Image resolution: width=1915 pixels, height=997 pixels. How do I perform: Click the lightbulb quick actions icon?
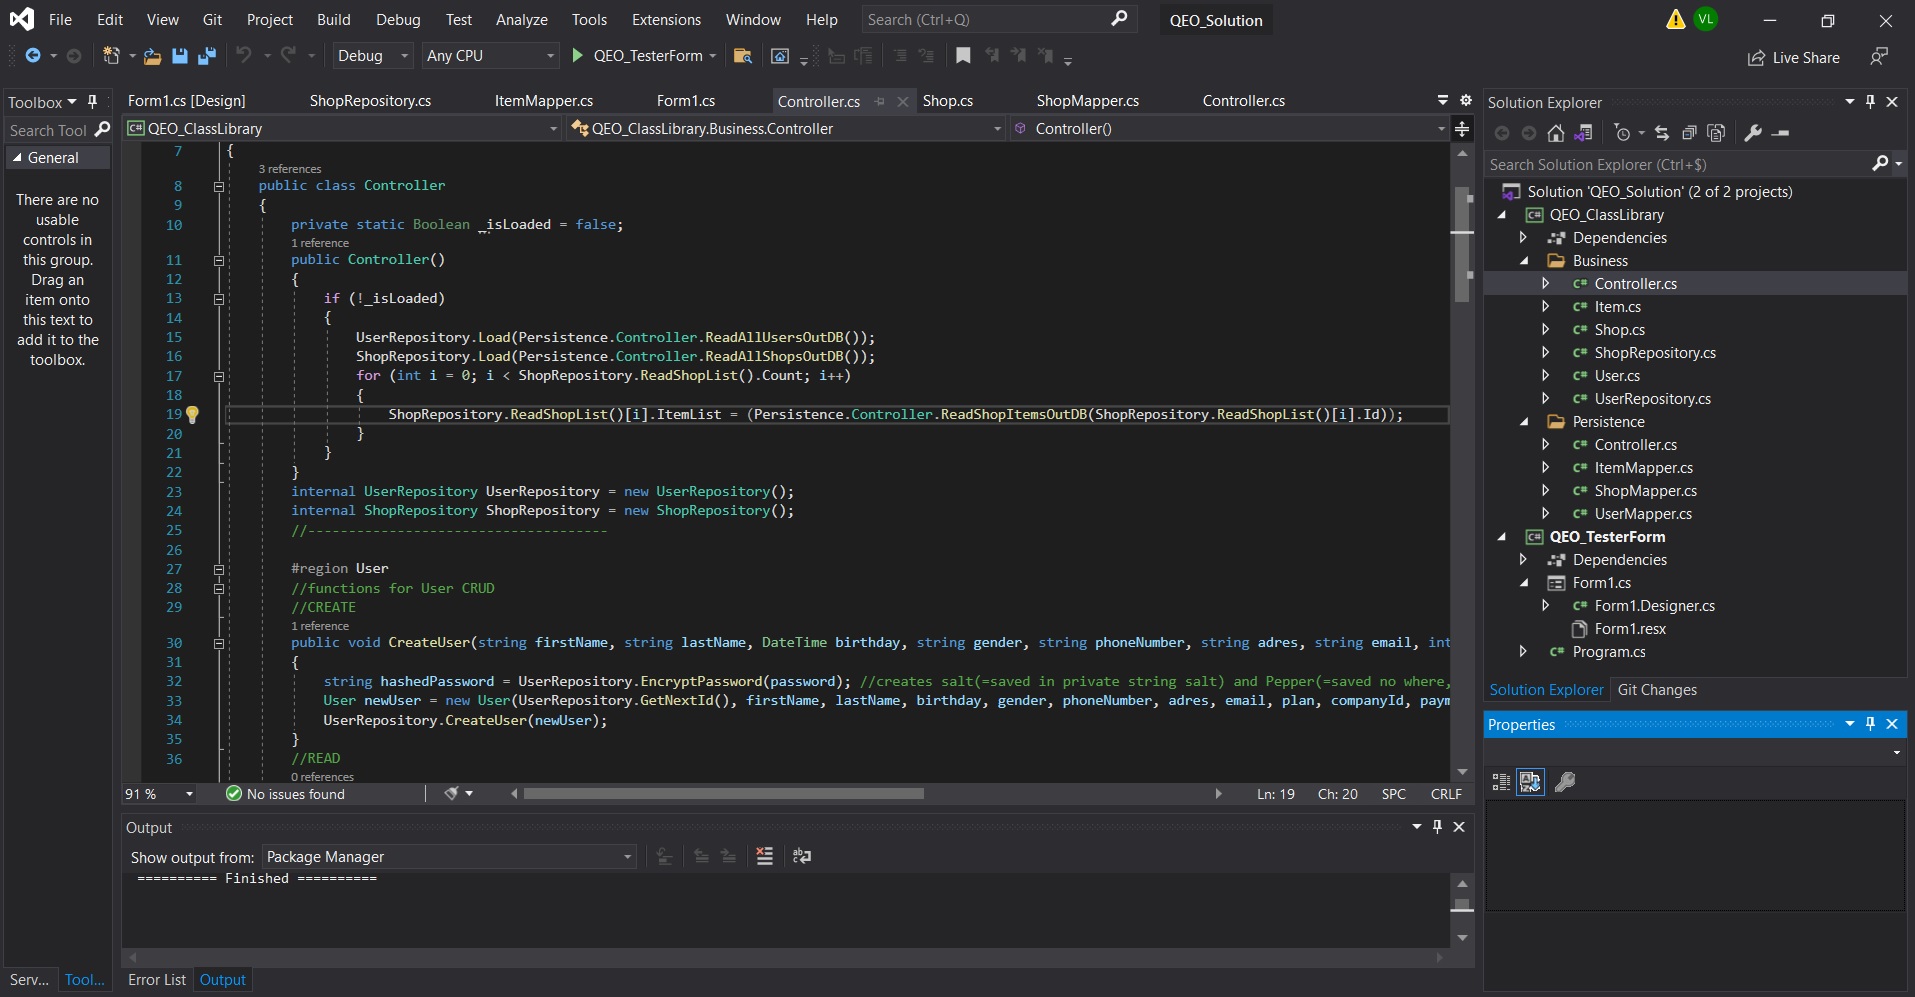192,414
